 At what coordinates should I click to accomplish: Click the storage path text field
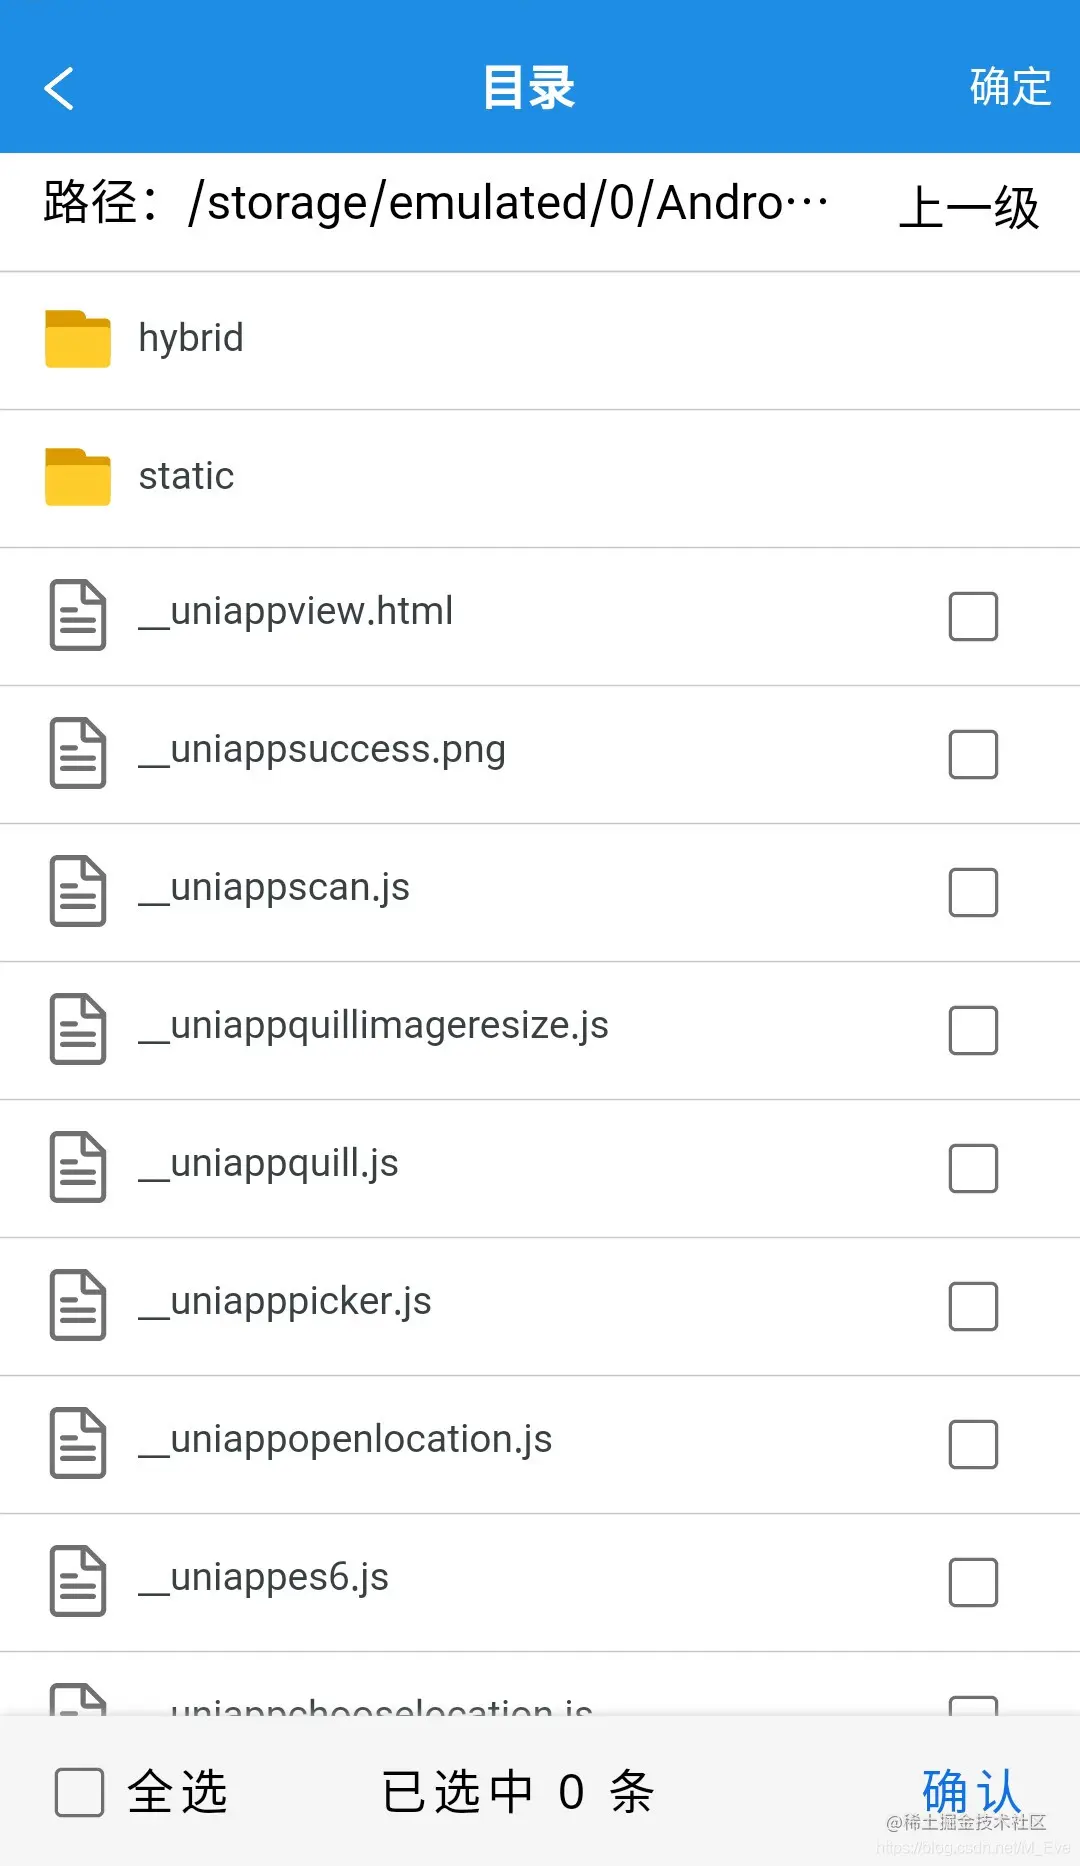435,203
